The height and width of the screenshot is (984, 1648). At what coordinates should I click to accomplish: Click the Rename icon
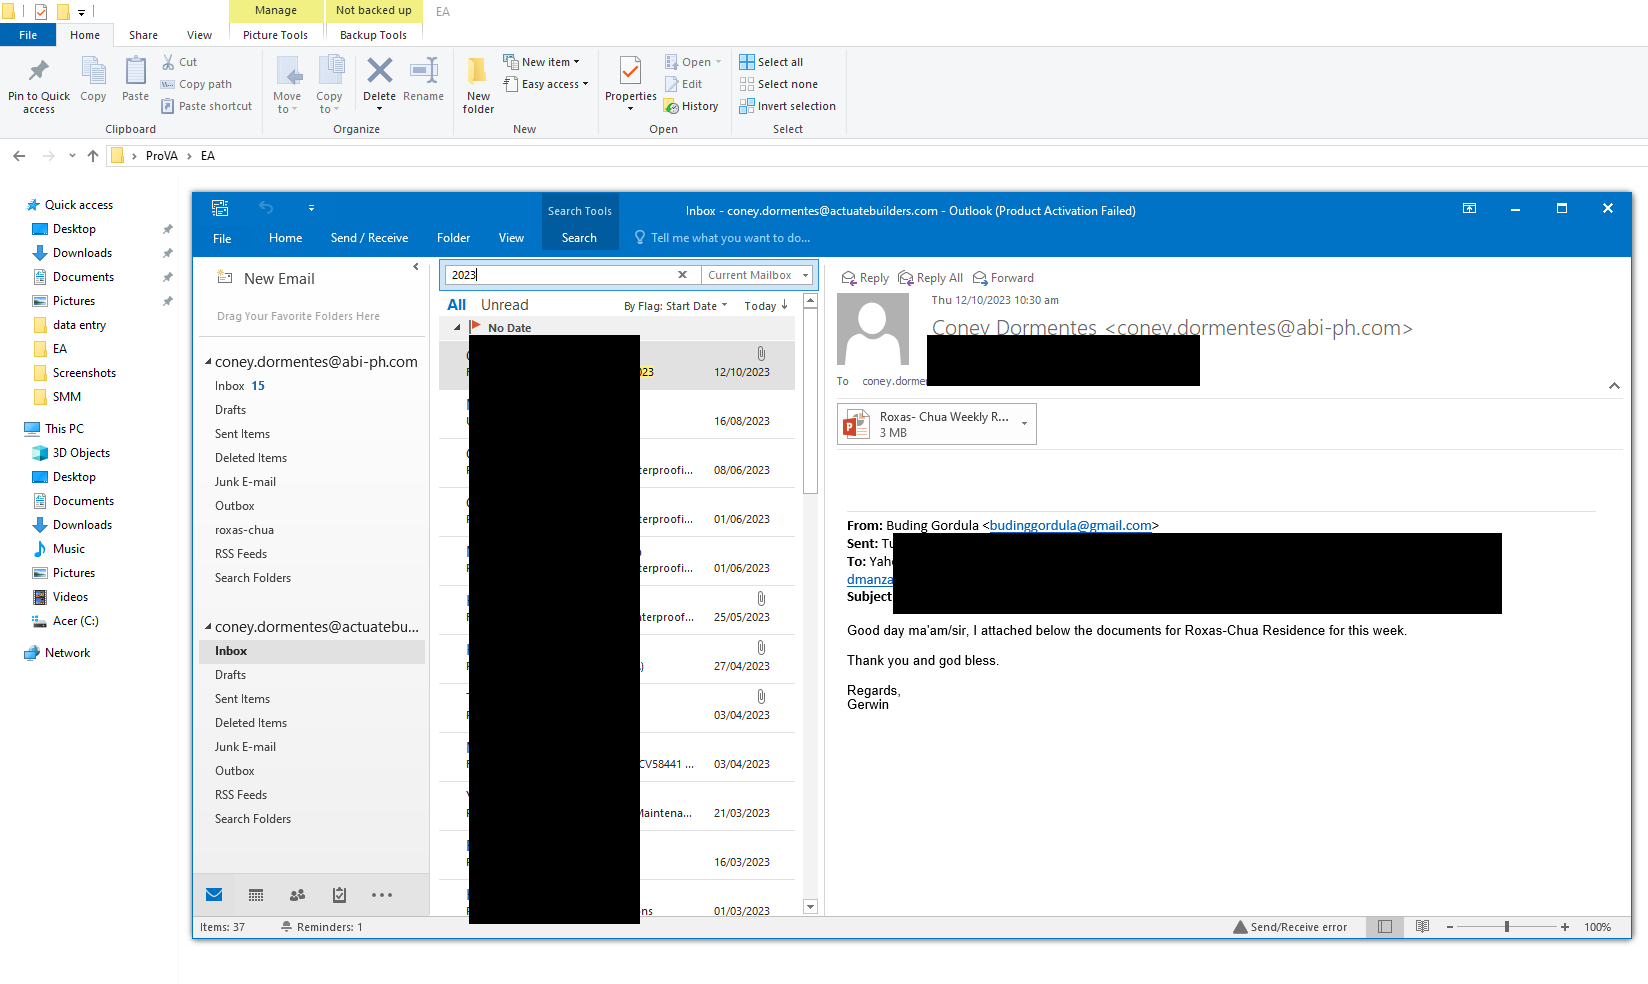[x=424, y=70]
